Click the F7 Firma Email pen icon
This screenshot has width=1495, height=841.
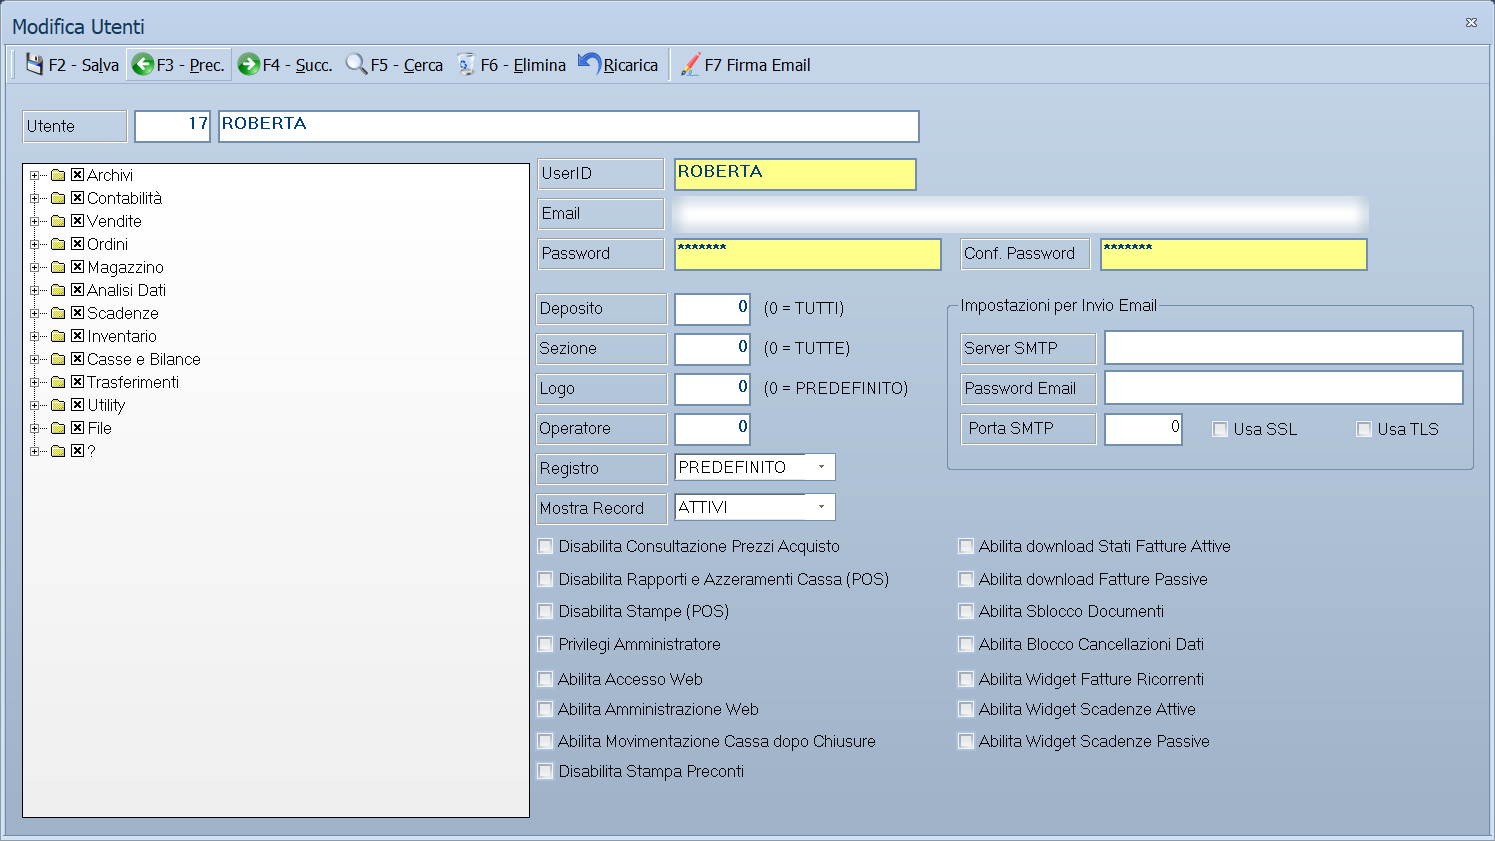click(x=690, y=65)
